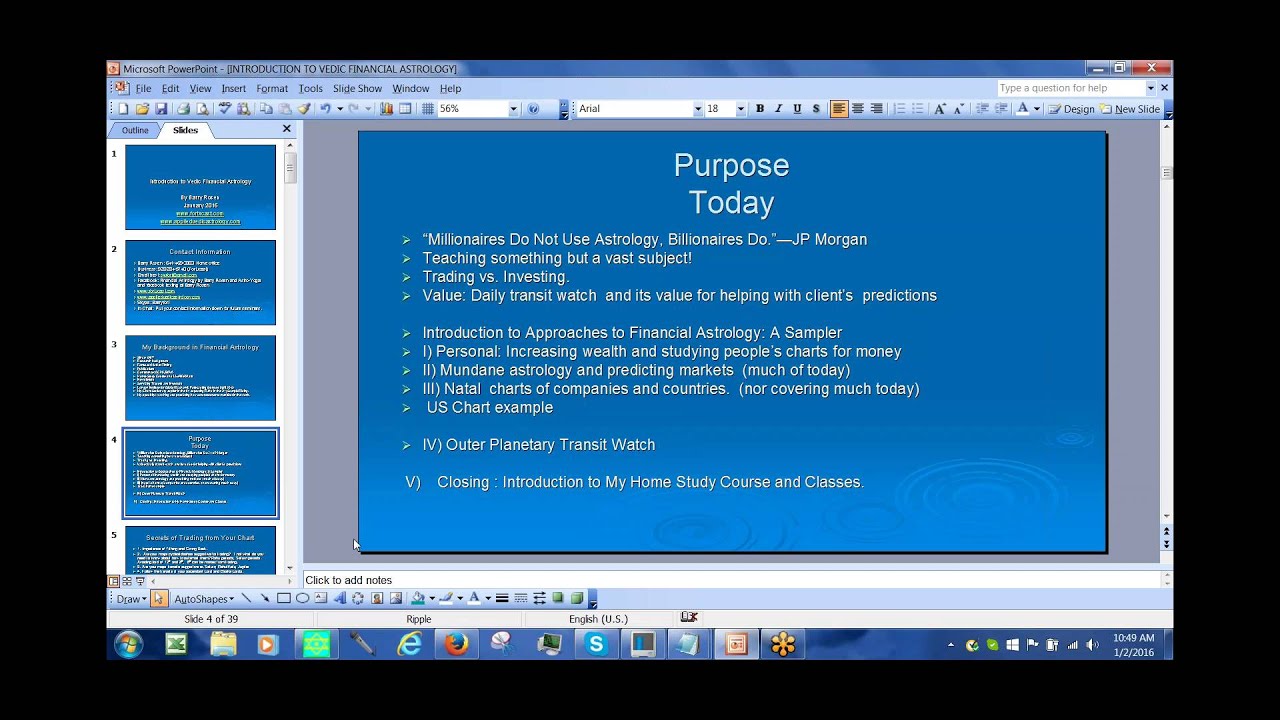Open the File menu
This screenshot has width=1280, height=720.
143,88
